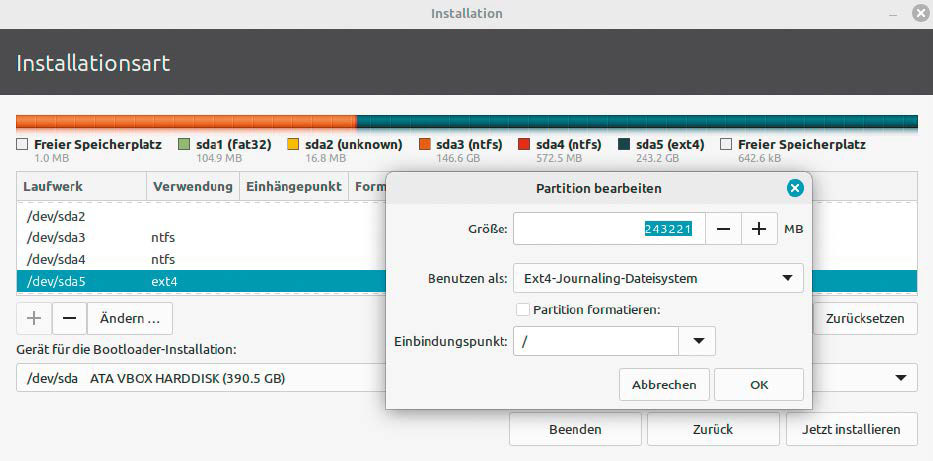The height and width of the screenshot is (461, 933).
Task: Click the Größe size input field
Action: click(609, 229)
